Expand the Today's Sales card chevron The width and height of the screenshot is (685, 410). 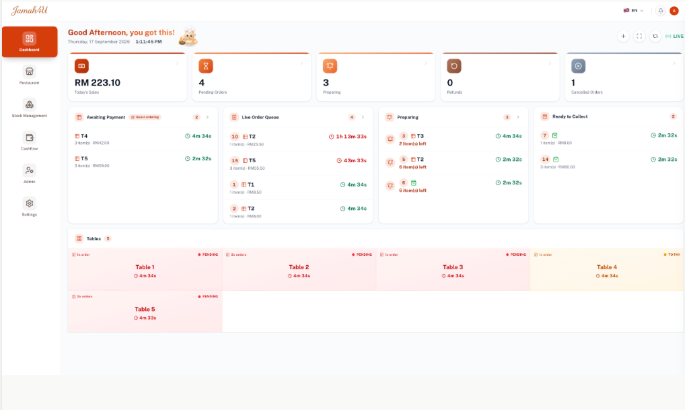177,64
